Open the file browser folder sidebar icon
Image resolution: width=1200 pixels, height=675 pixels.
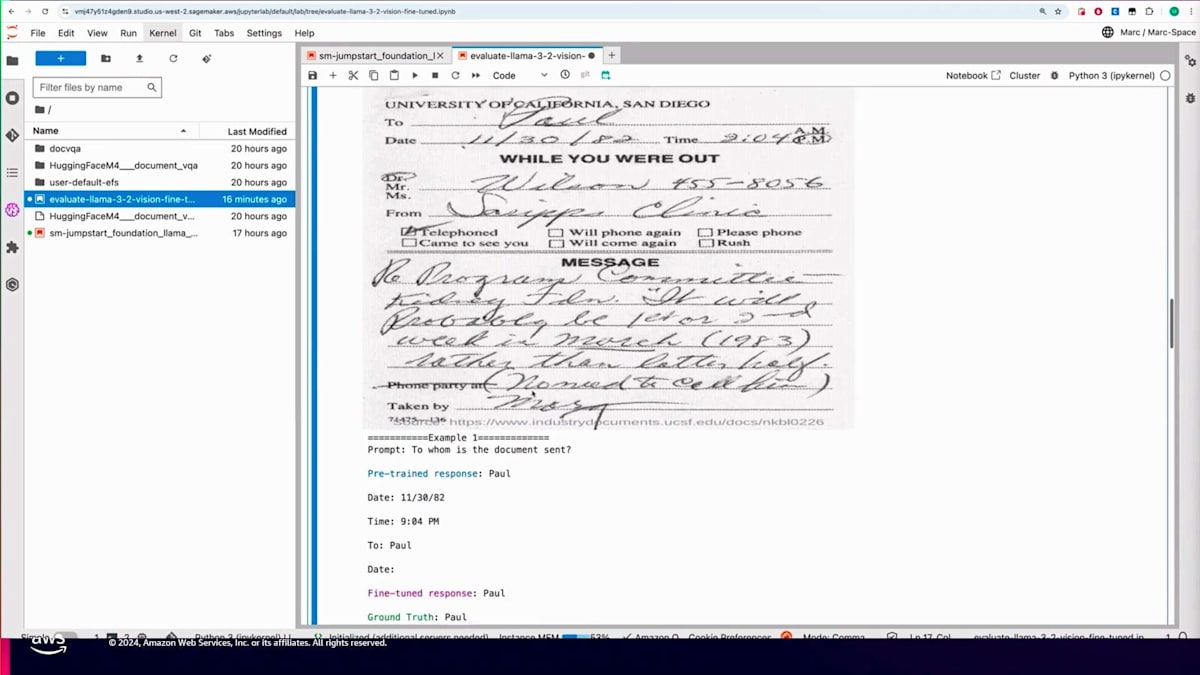point(12,60)
